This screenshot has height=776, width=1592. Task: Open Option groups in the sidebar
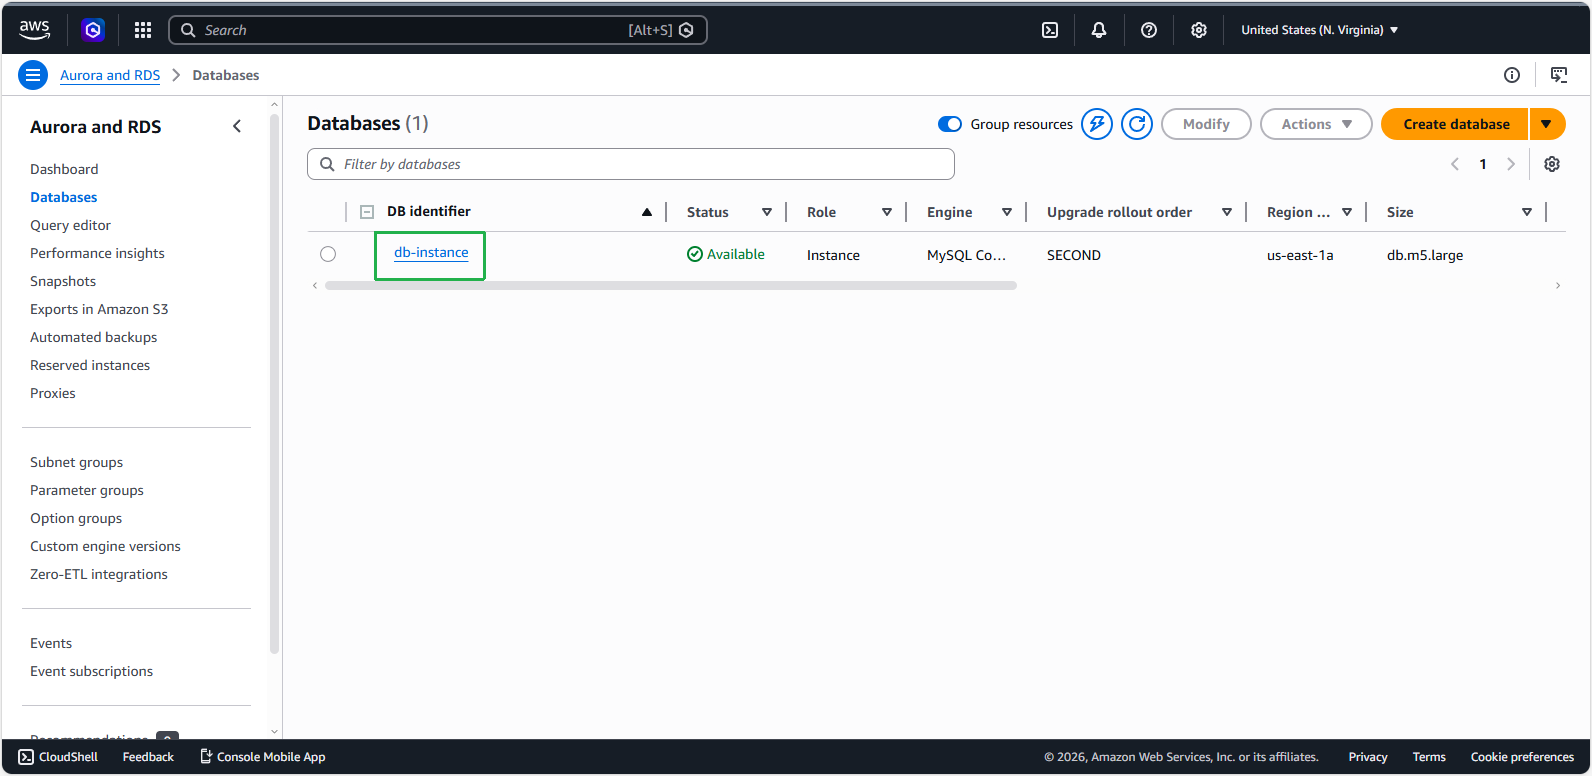(x=76, y=518)
